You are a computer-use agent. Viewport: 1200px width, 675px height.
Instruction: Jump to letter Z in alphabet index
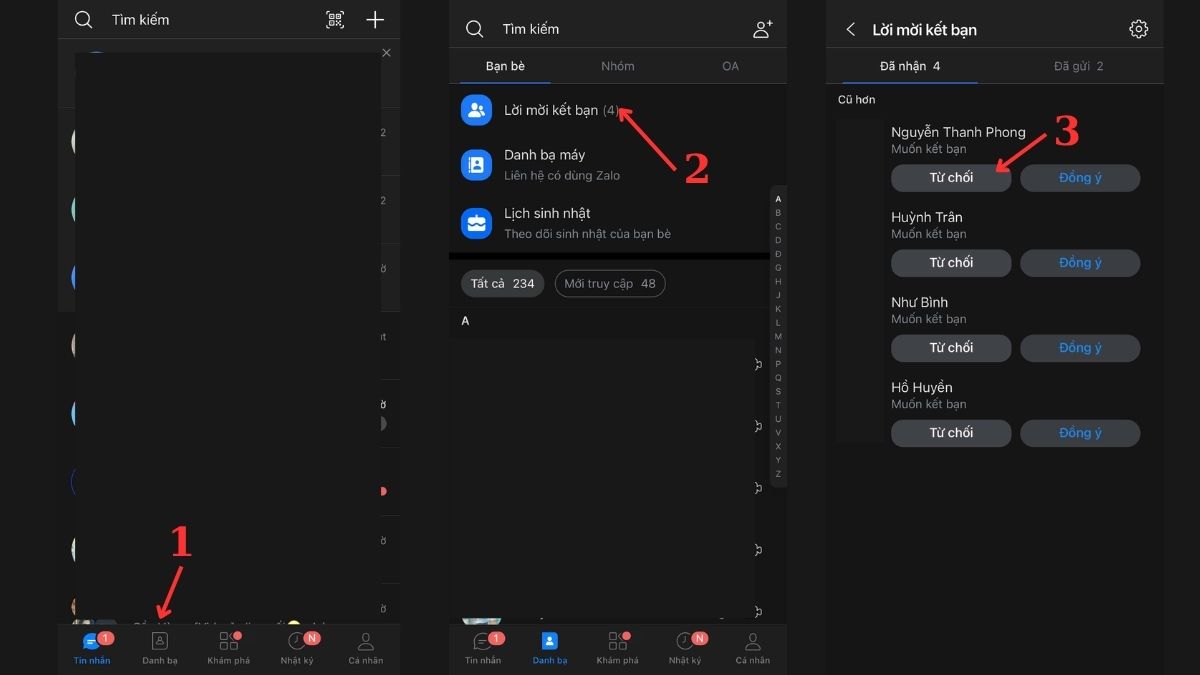[x=778, y=474]
